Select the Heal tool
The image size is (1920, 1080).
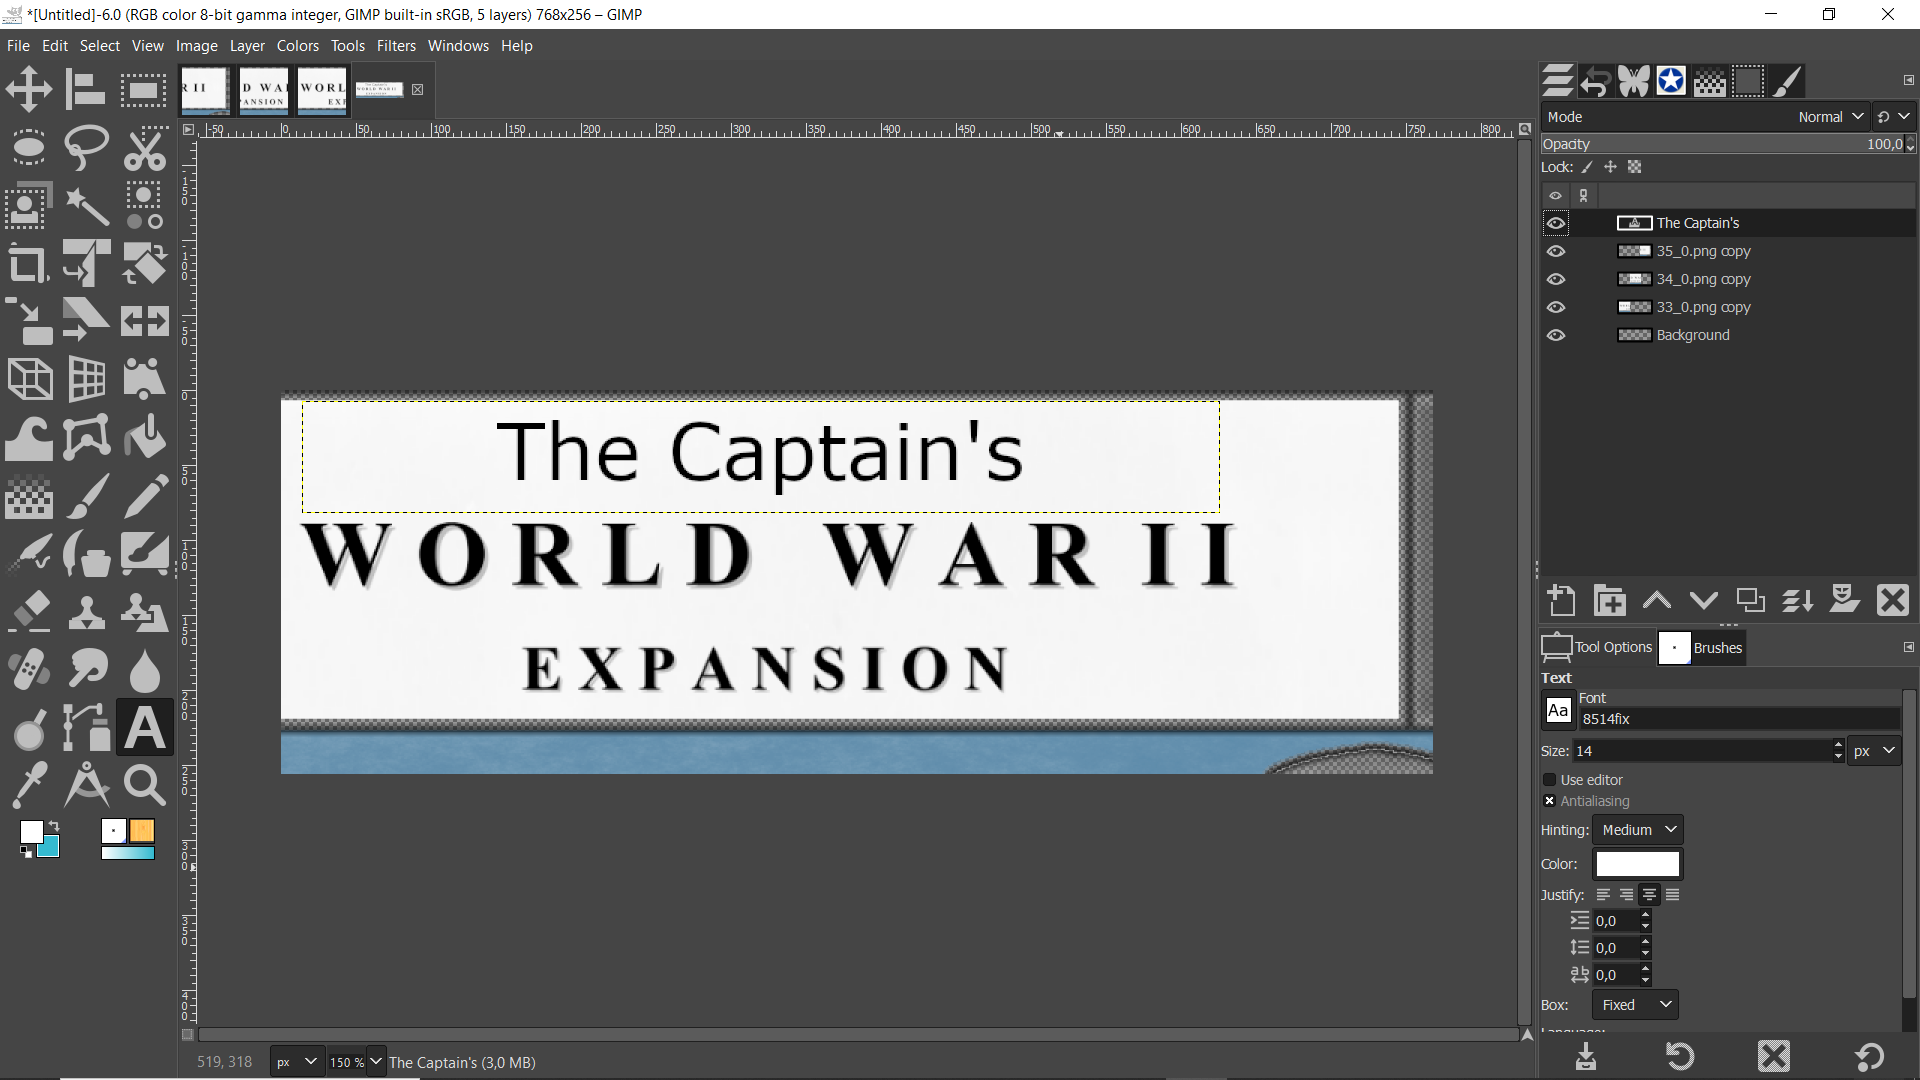pos(29,670)
